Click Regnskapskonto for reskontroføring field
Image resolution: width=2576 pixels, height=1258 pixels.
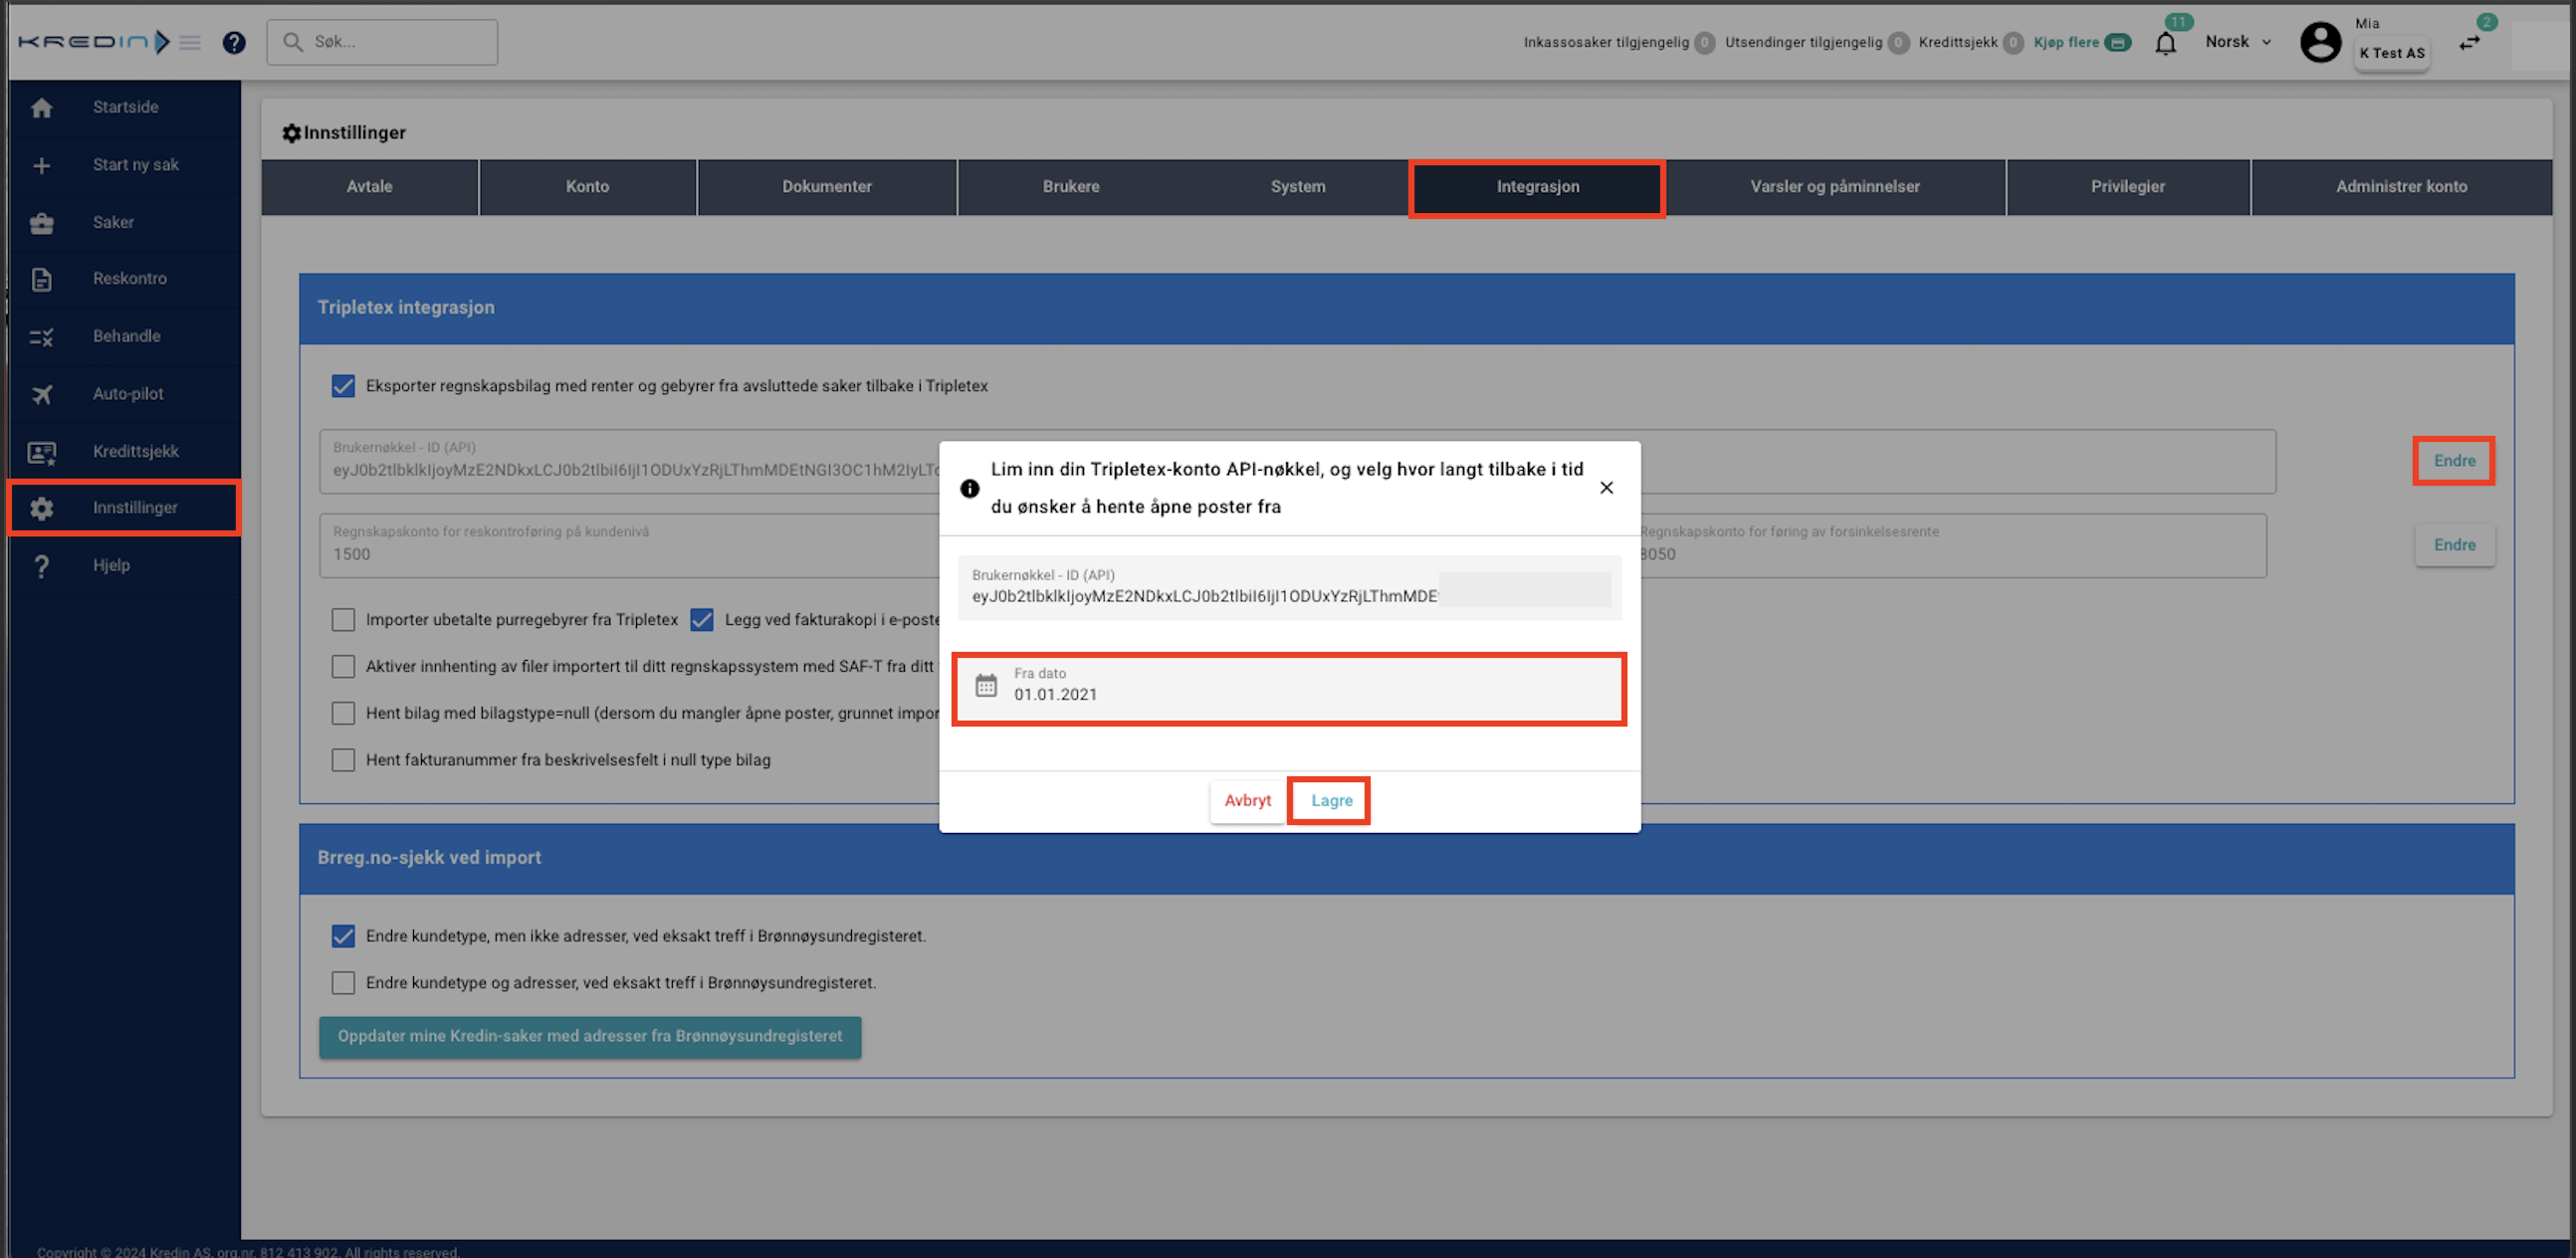coord(630,545)
